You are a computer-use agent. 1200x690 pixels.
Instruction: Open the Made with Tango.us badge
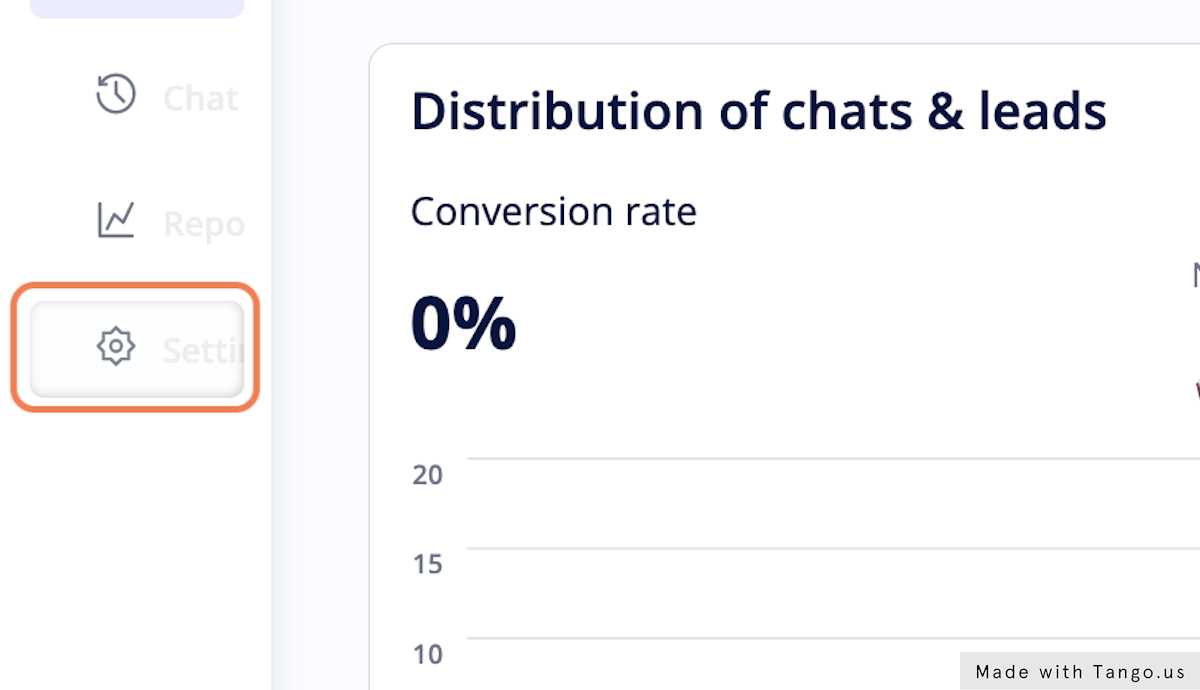coord(1080,672)
